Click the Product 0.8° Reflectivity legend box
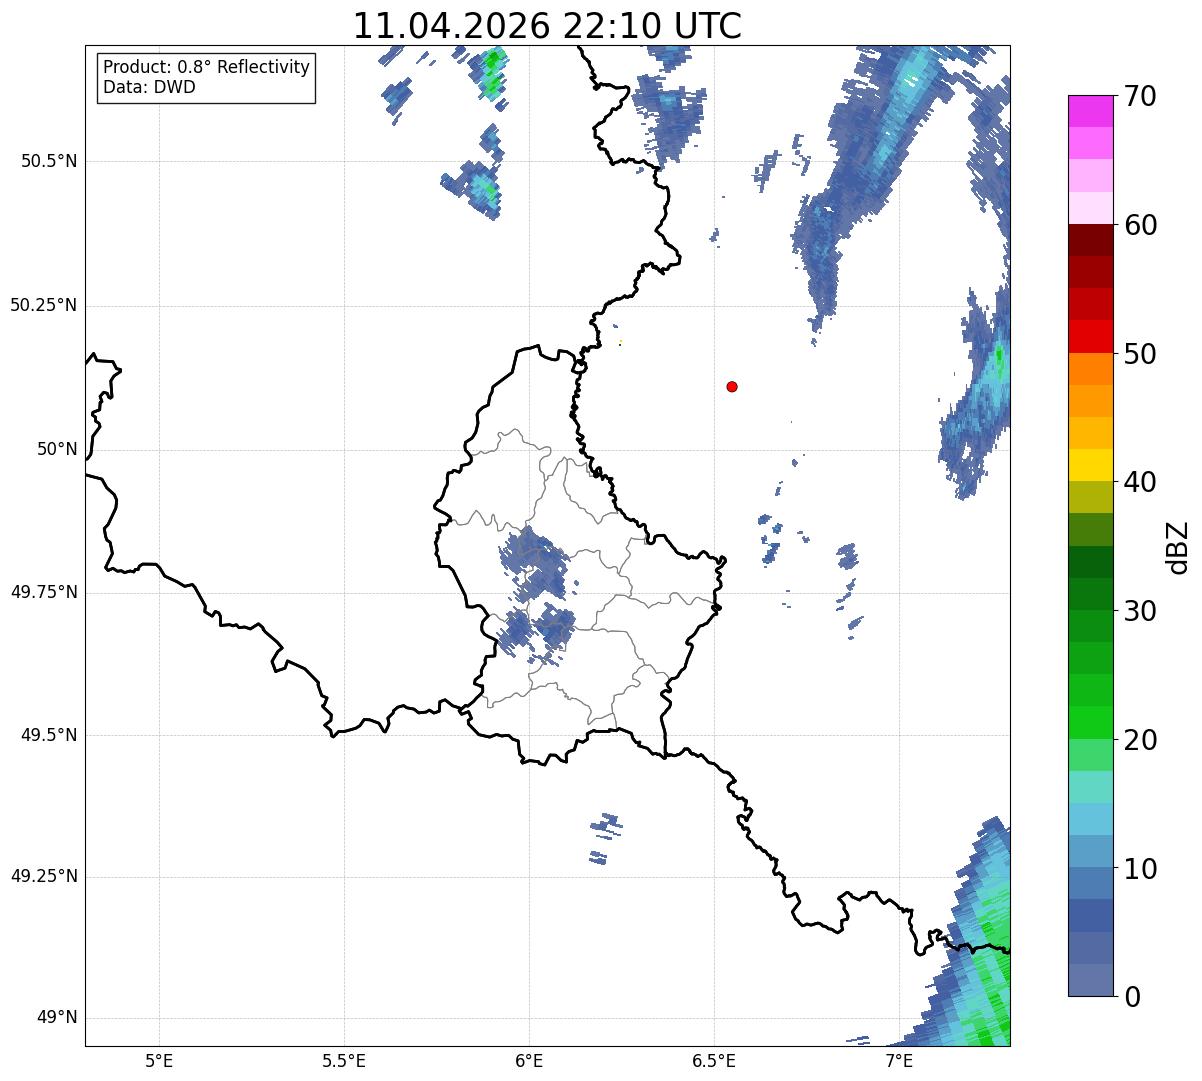Image resolution: width=1202 pixels, height=1081 pixels. 207,77
